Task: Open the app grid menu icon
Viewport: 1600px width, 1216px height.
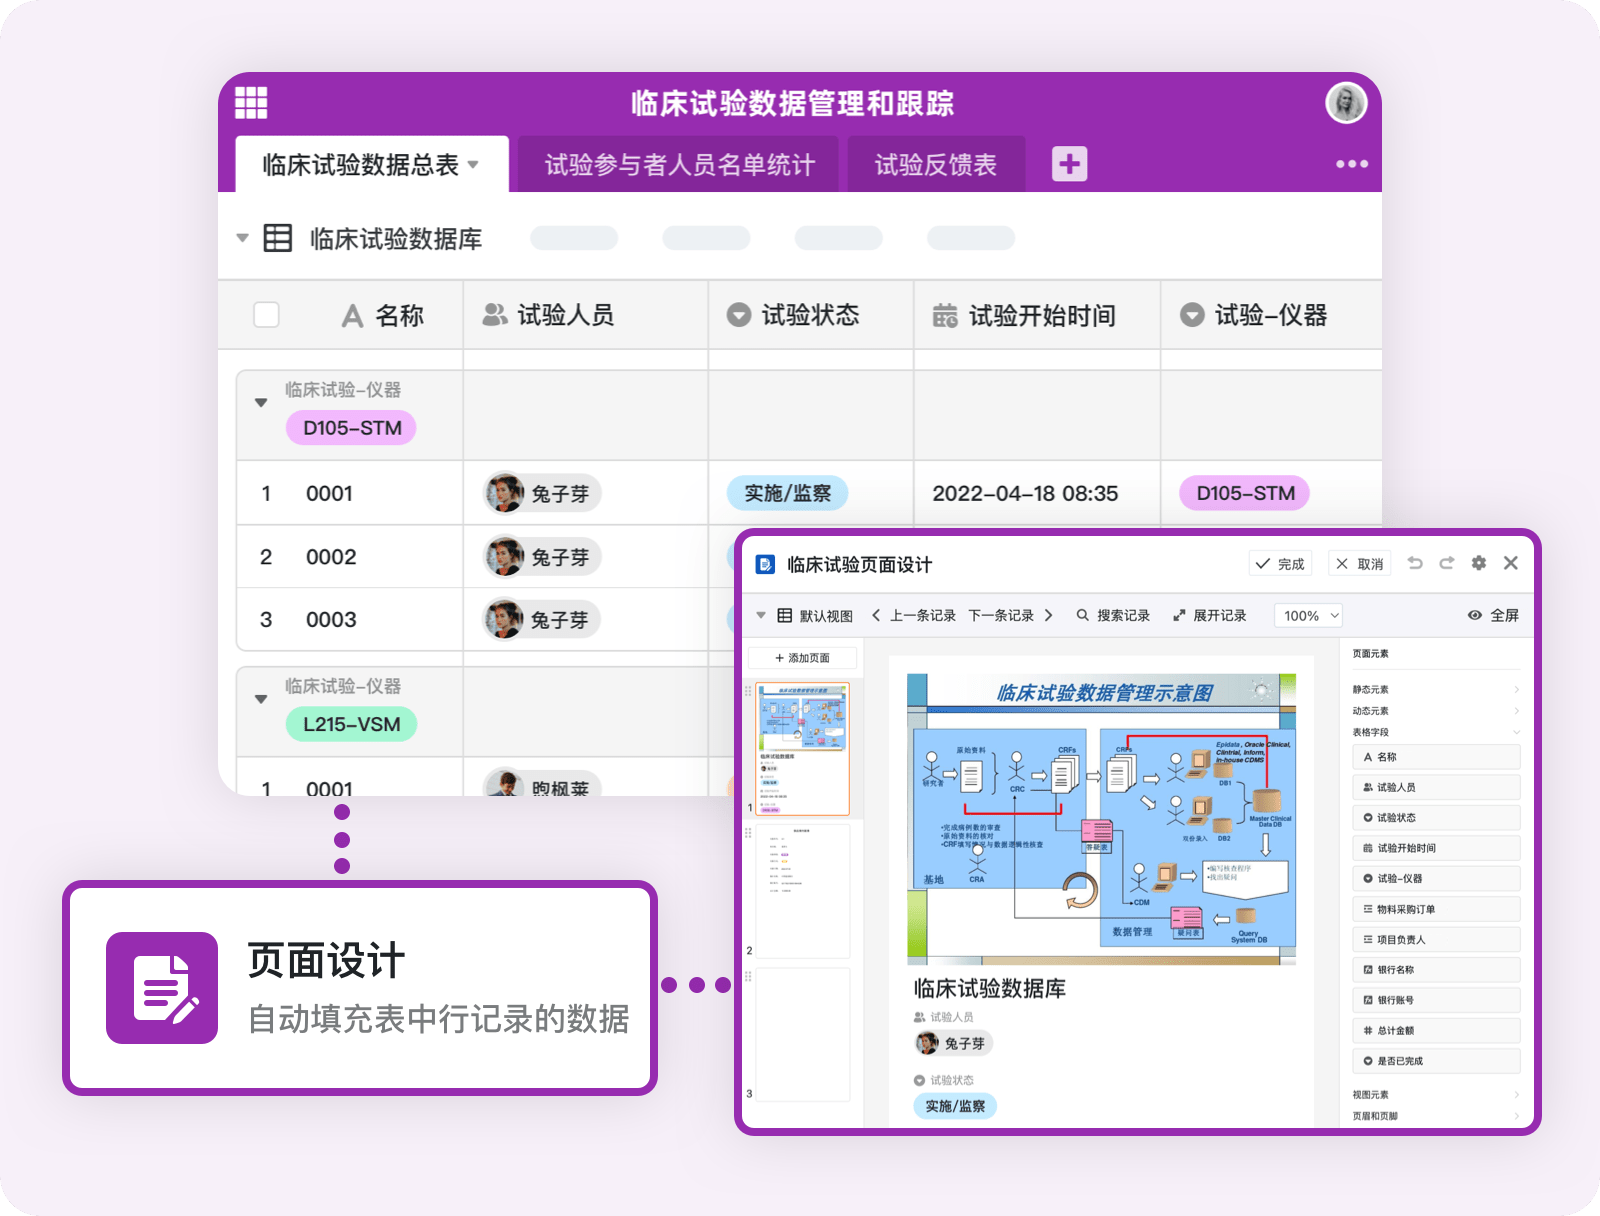Action: tap(251, 103)
